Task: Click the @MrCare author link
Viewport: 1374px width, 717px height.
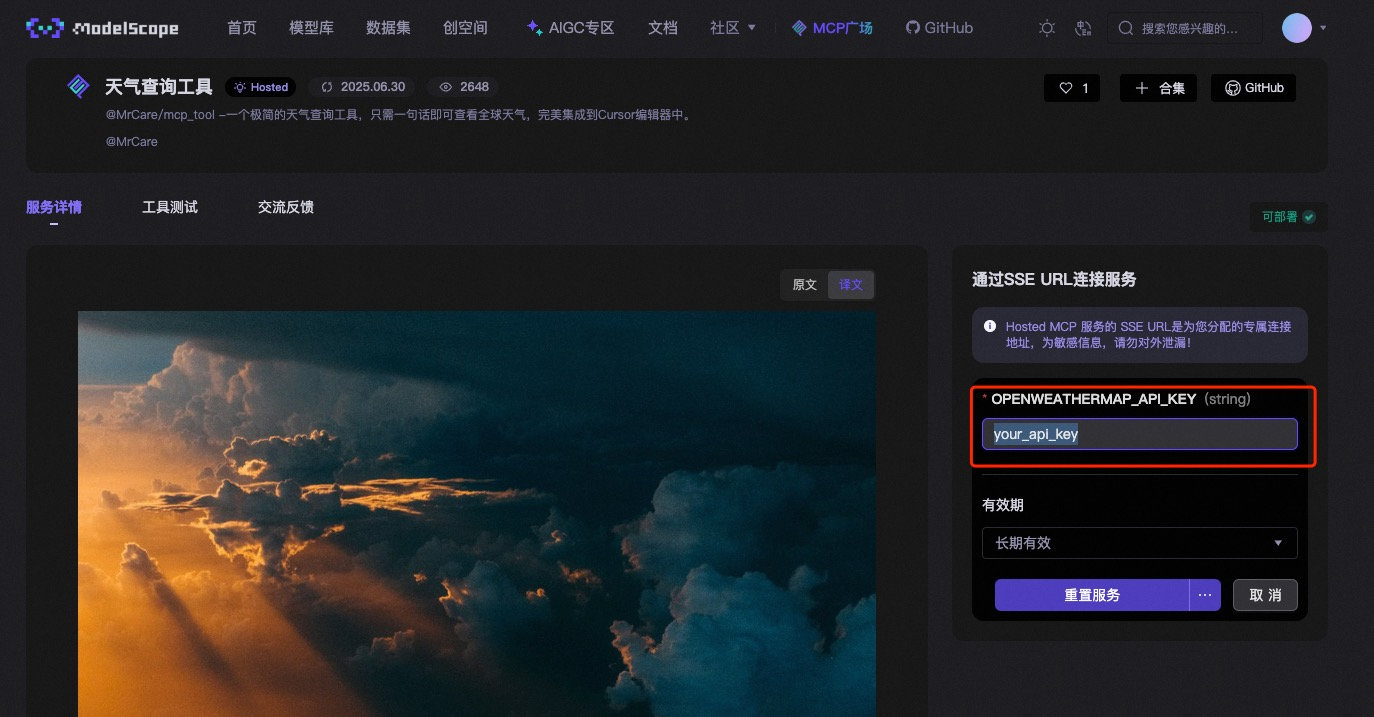Action: pos(131,142)
